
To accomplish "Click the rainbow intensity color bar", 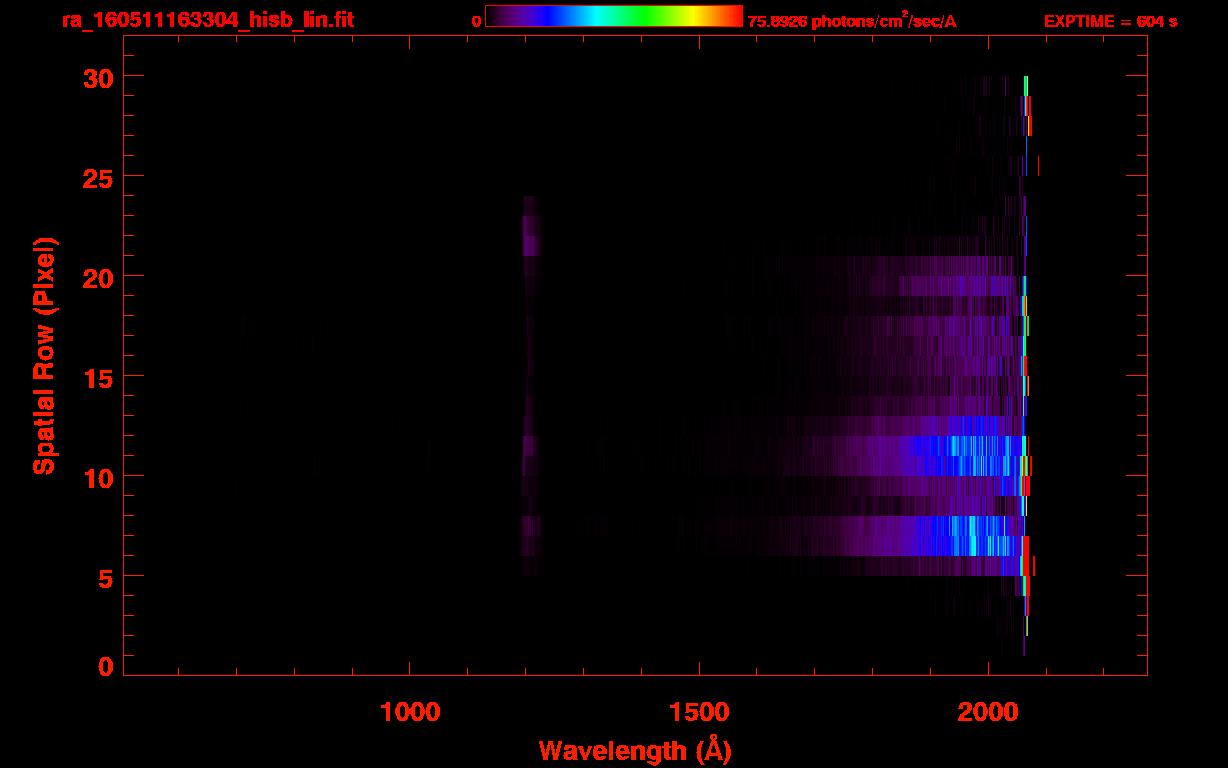I will pos(614,16).
